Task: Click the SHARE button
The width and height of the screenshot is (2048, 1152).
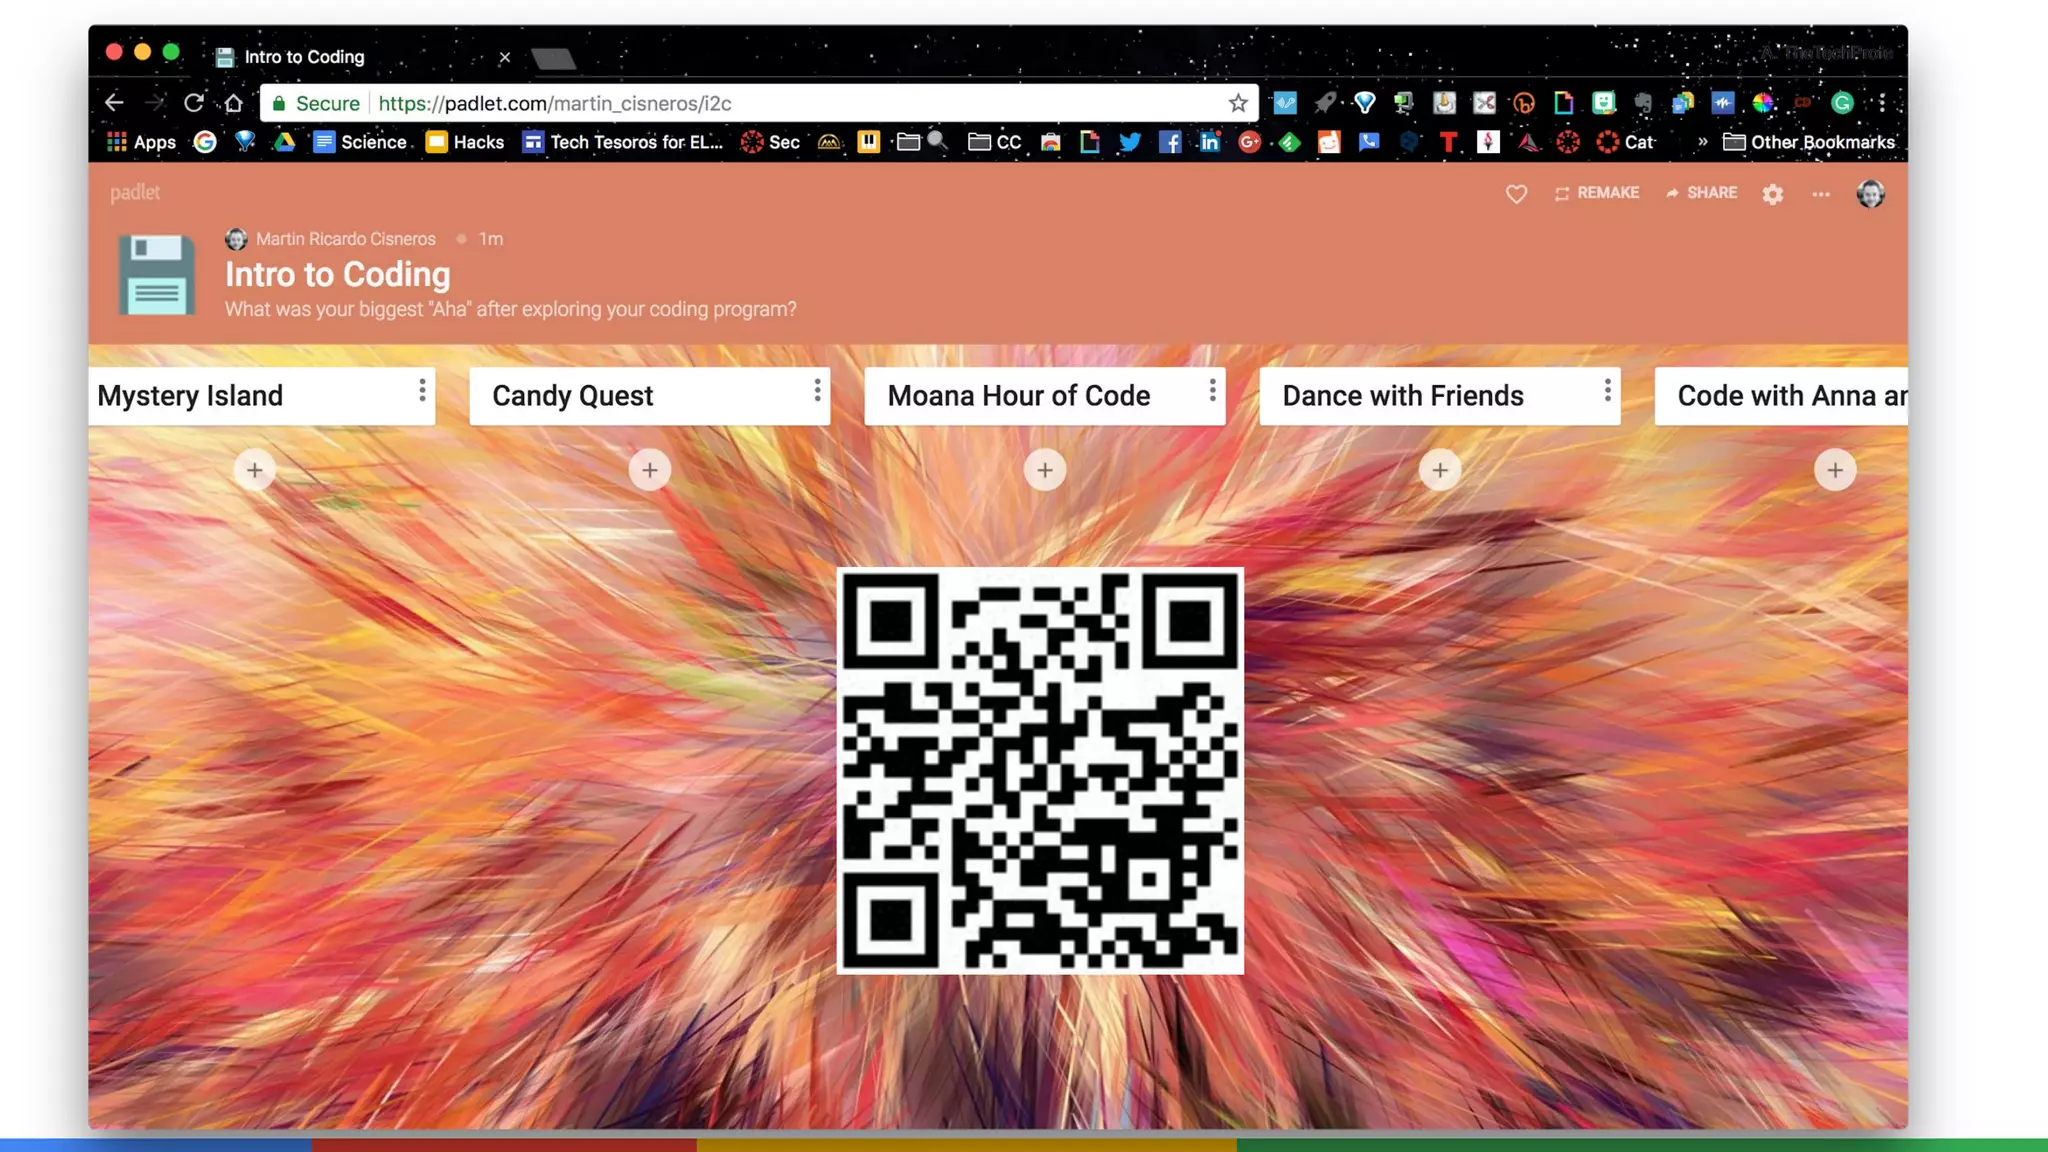Action: 1701,193
